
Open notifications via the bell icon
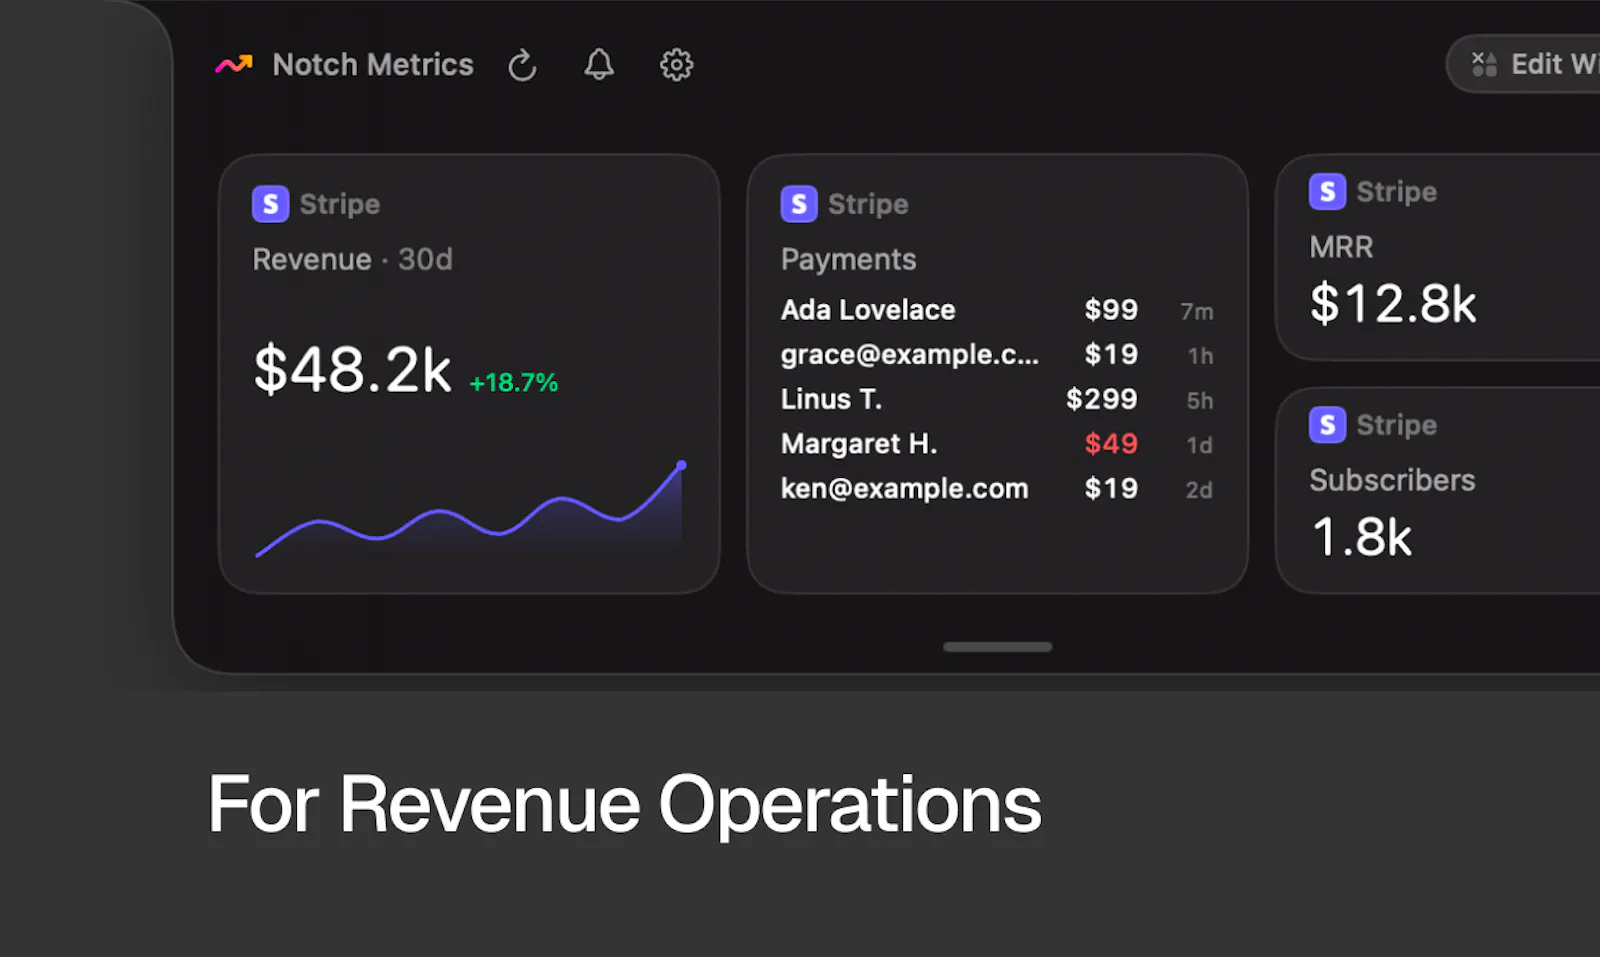(599, 65)
